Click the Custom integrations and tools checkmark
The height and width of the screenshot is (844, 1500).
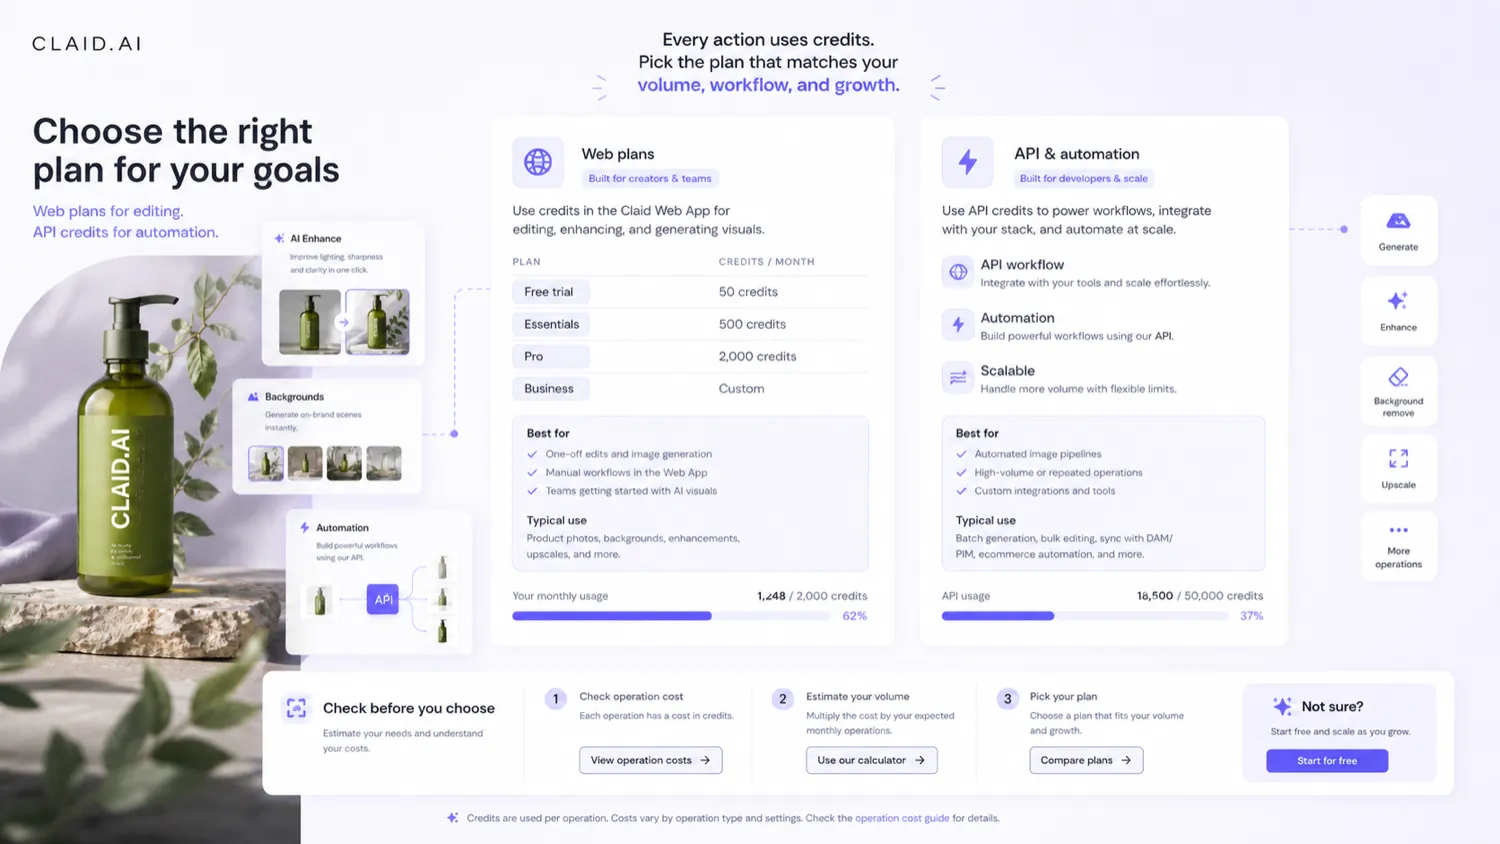tap(961, 491)
